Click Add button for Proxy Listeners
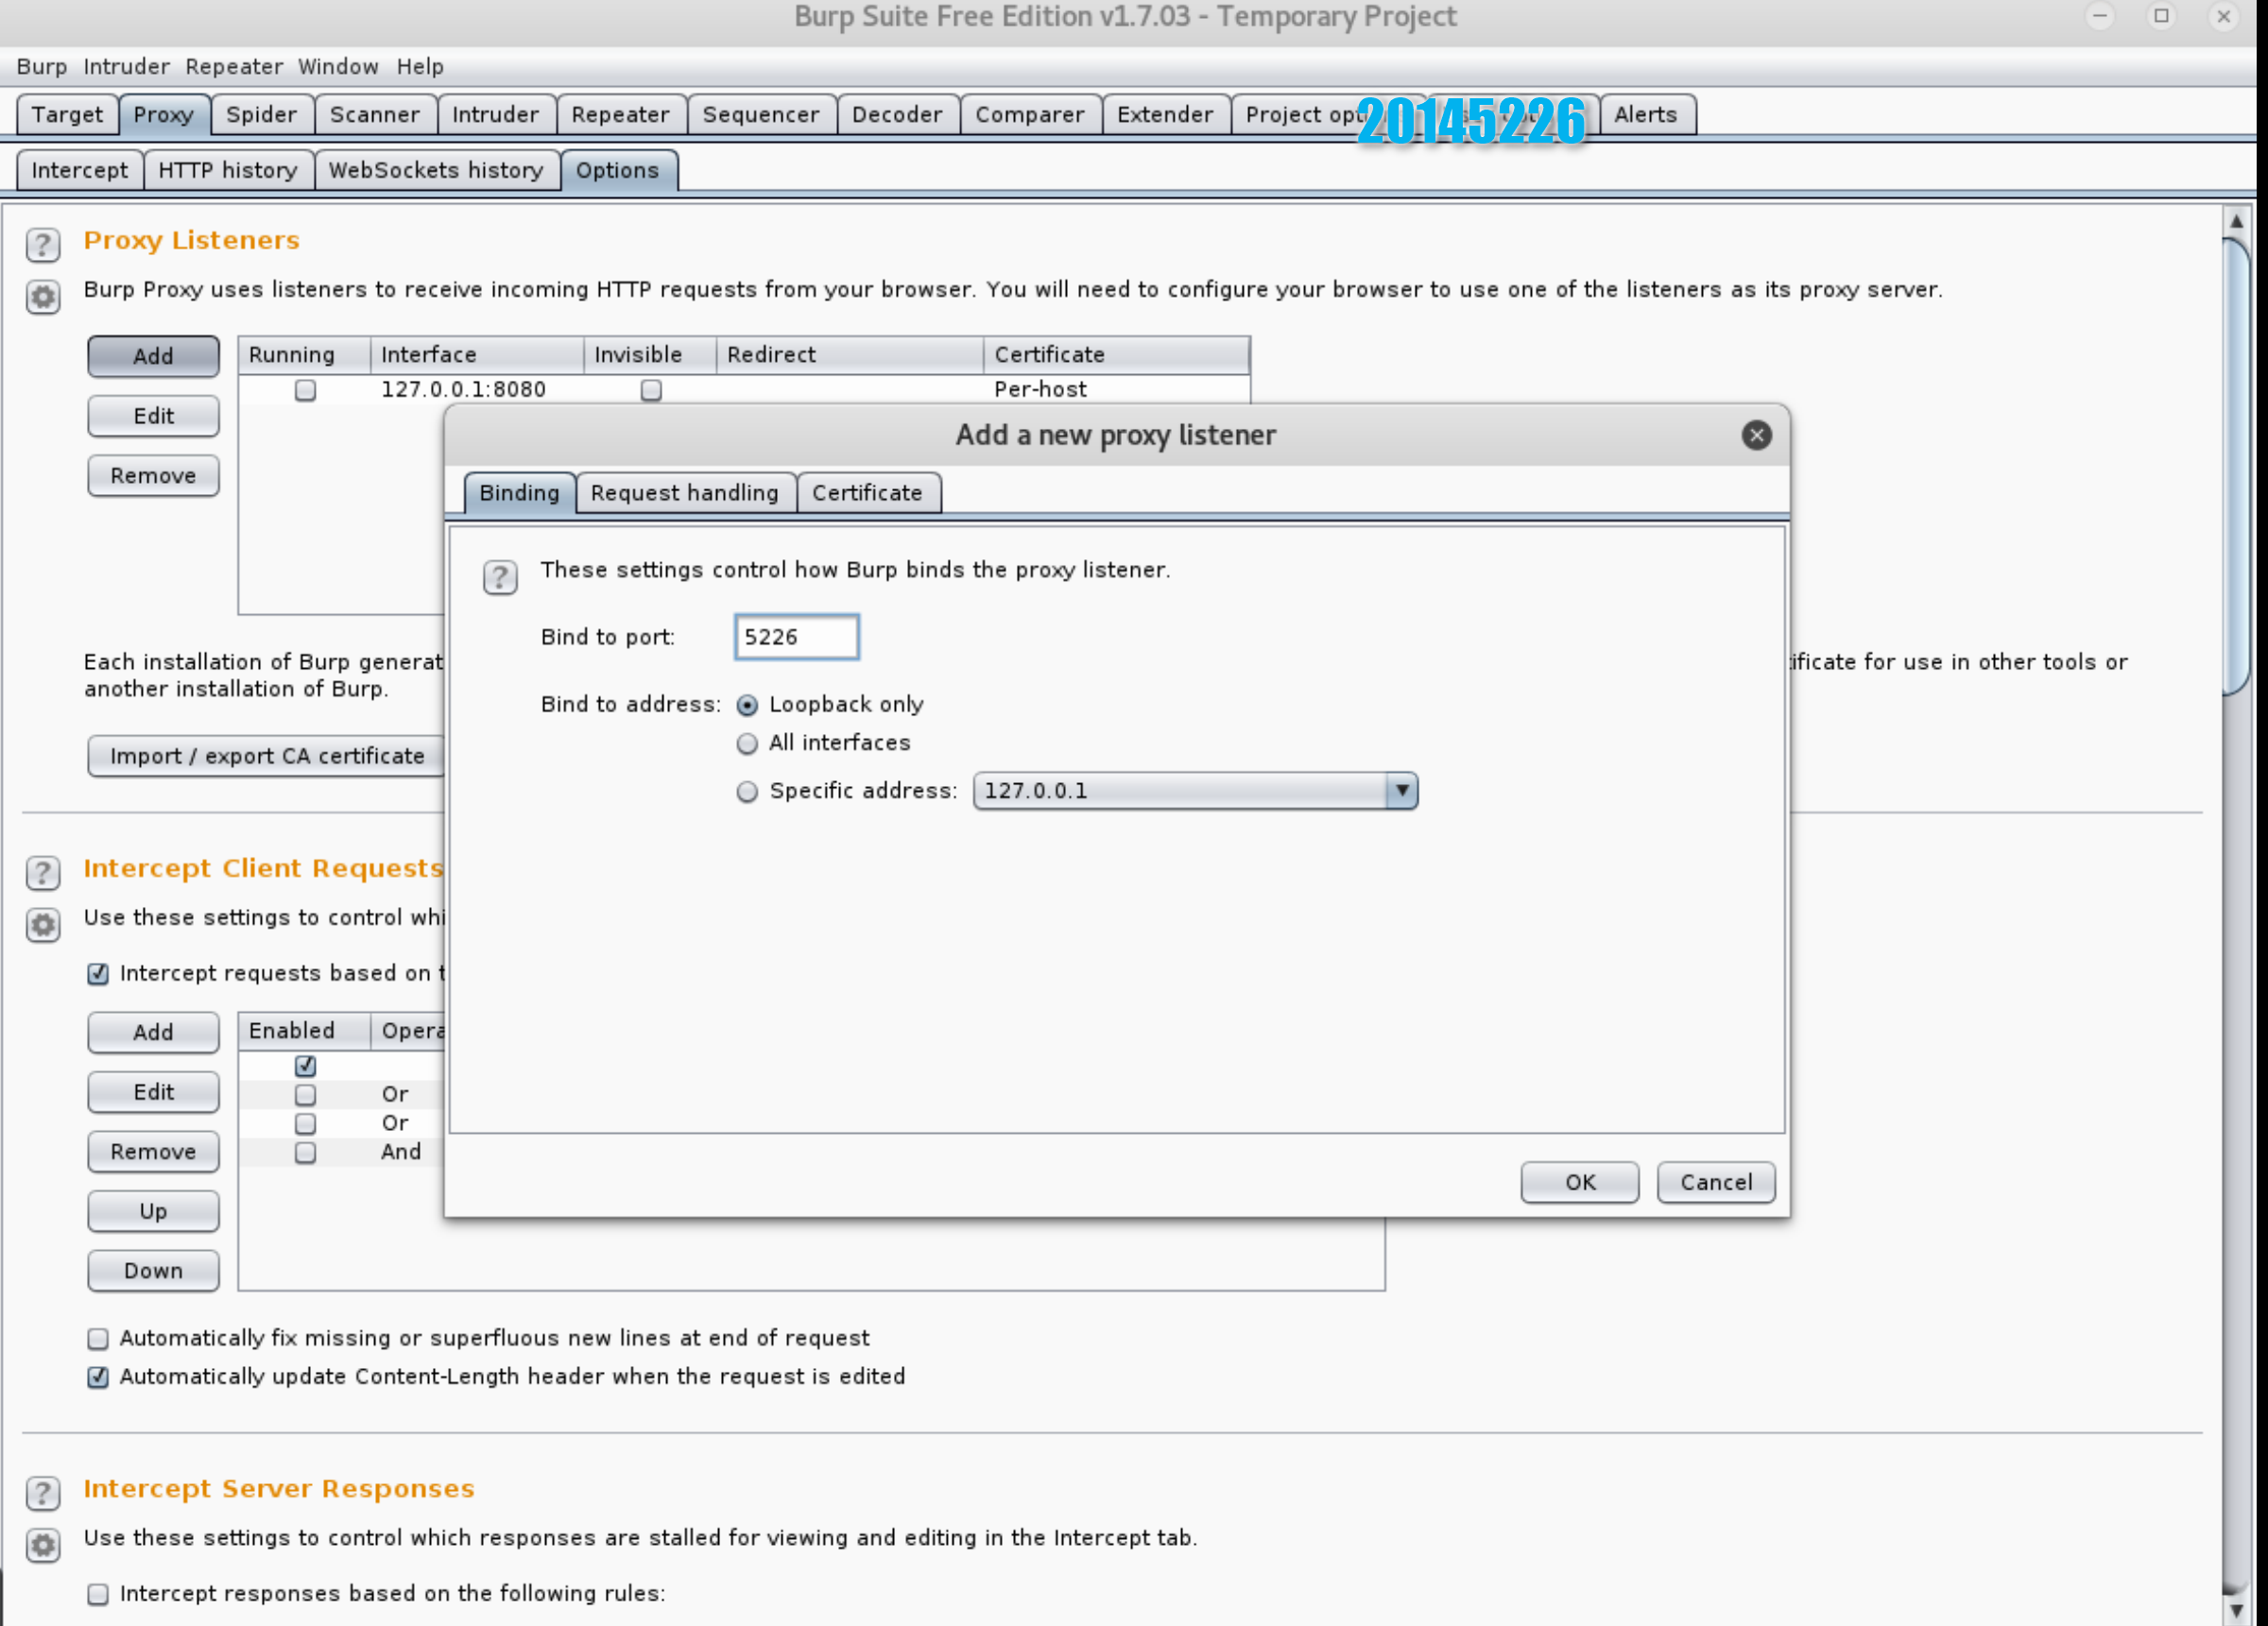The width and height of the screenshot is (2268, 1626). pos(153,357)
